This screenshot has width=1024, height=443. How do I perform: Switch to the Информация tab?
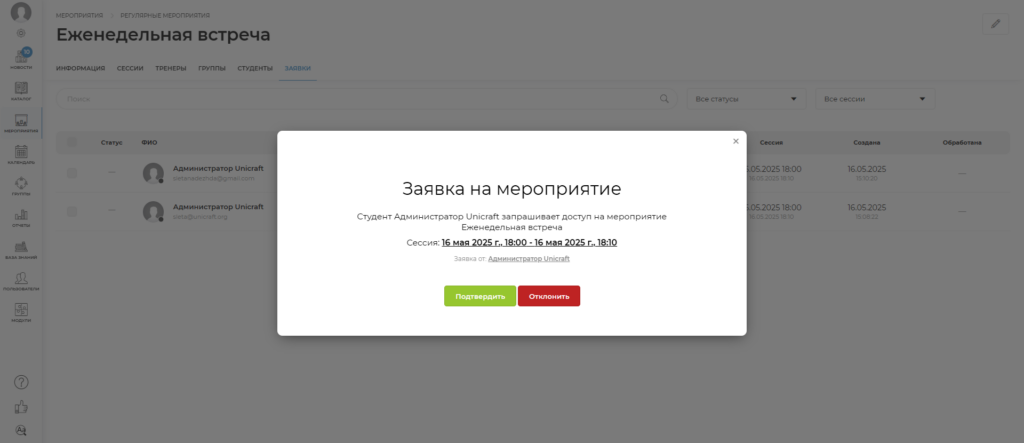[80, 69]
